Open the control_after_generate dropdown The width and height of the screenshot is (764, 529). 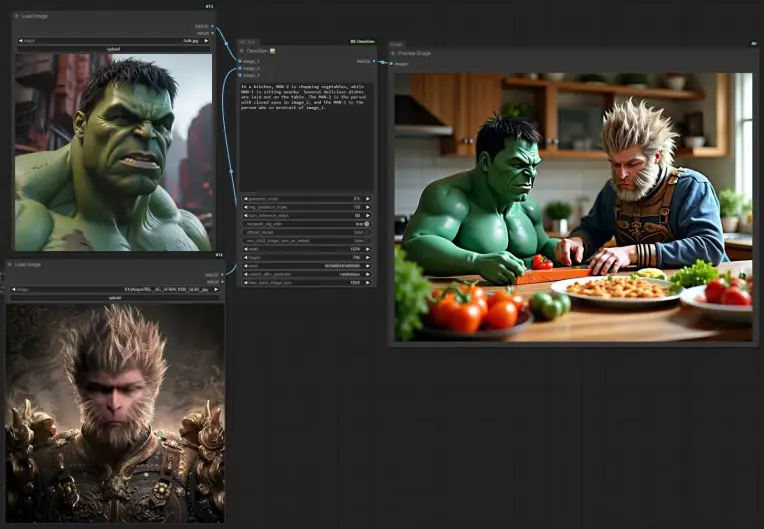tap(306, 274)
